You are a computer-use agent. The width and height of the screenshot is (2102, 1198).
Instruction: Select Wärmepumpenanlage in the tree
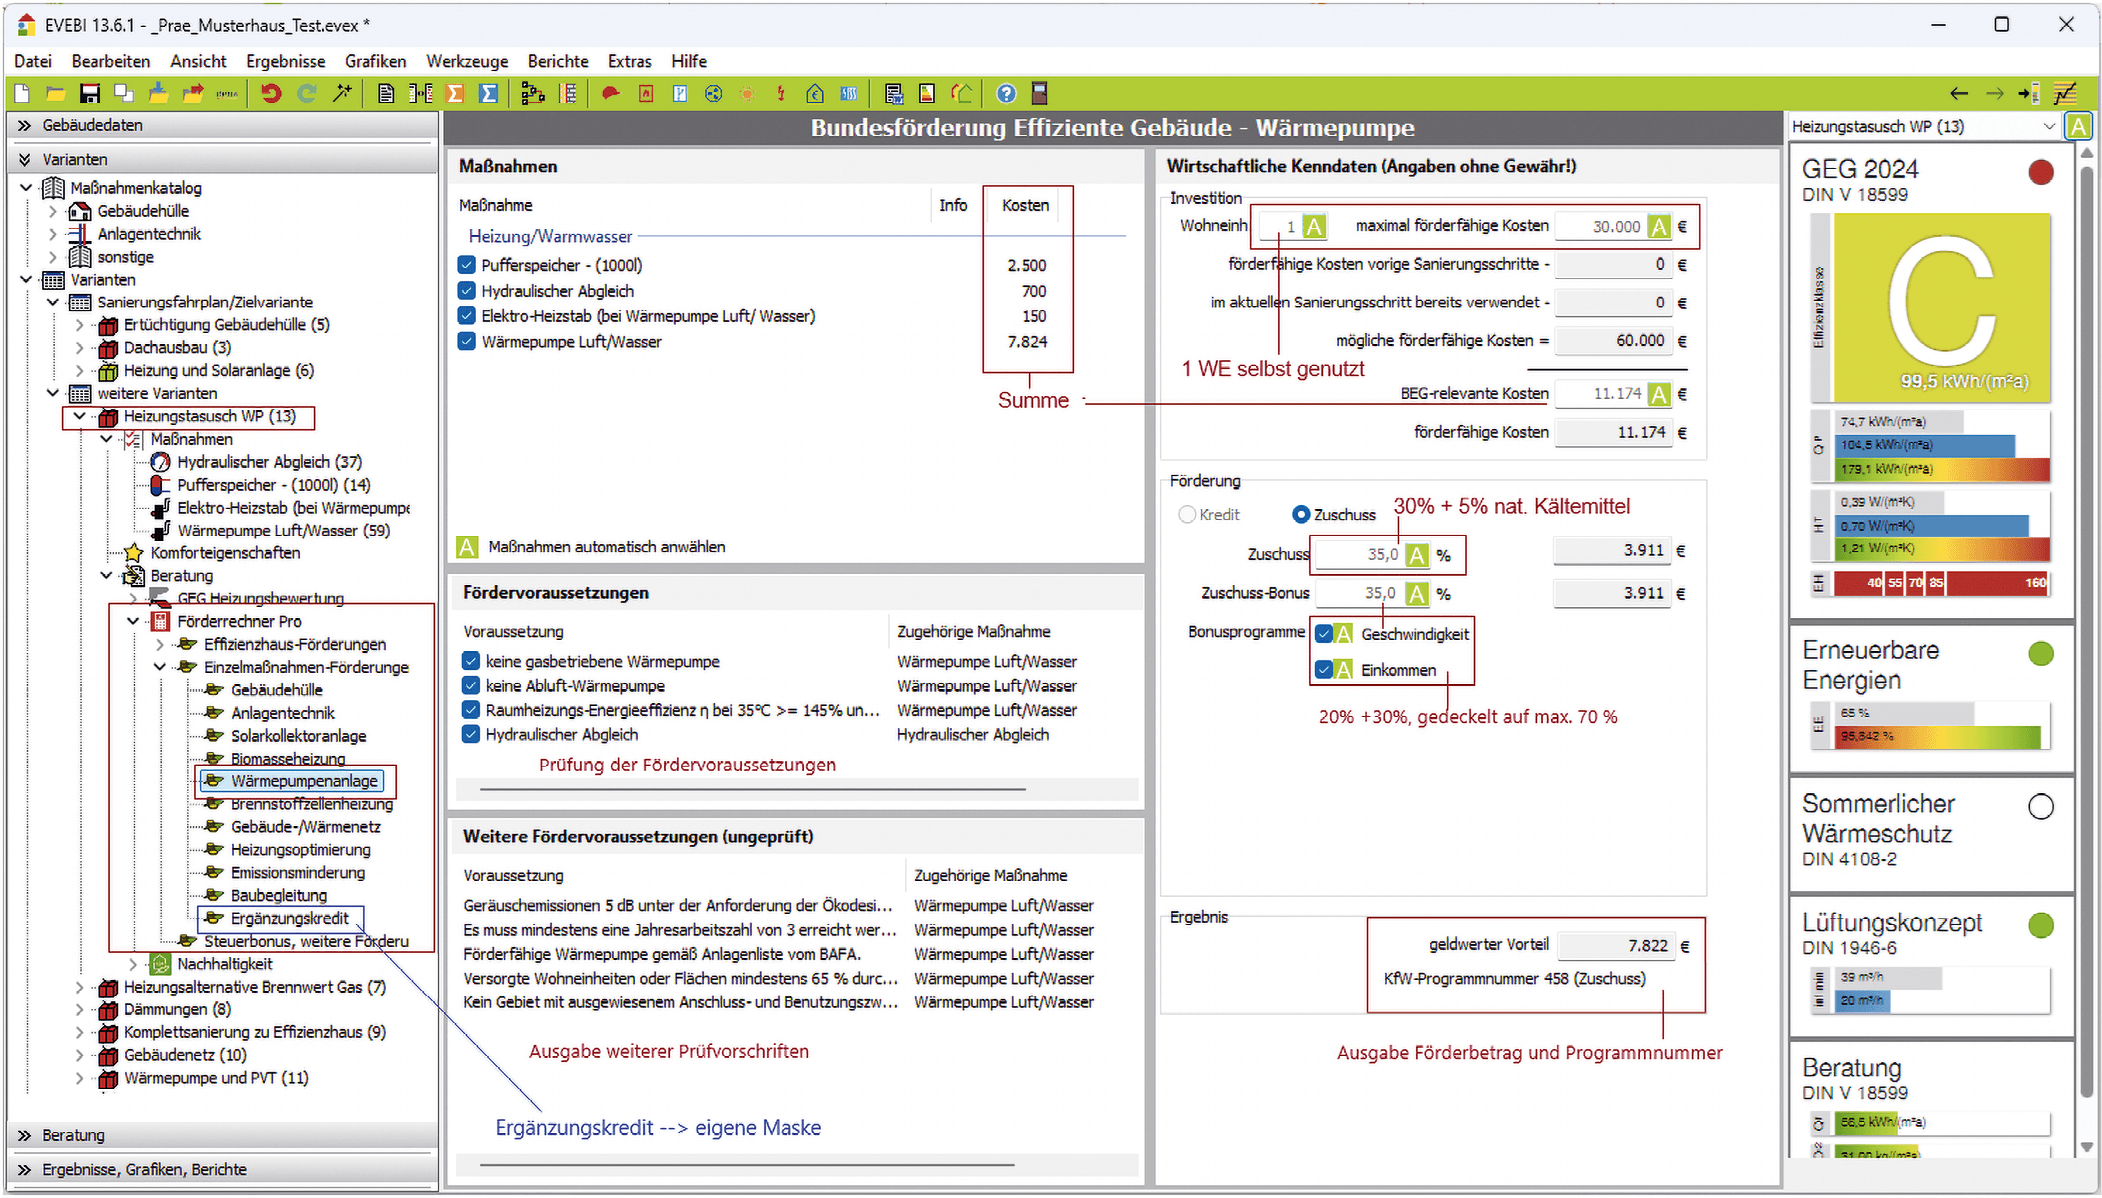coord(304,781)
